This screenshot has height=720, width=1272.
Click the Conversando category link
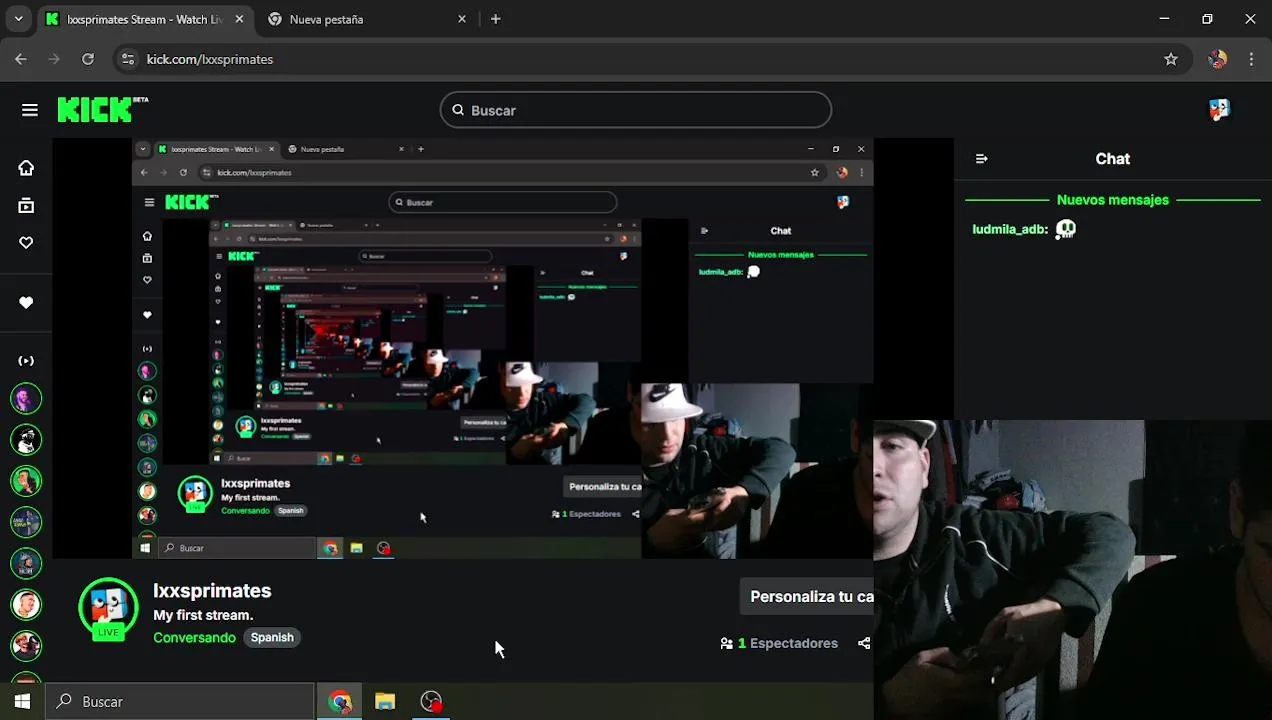click(194, 637)
